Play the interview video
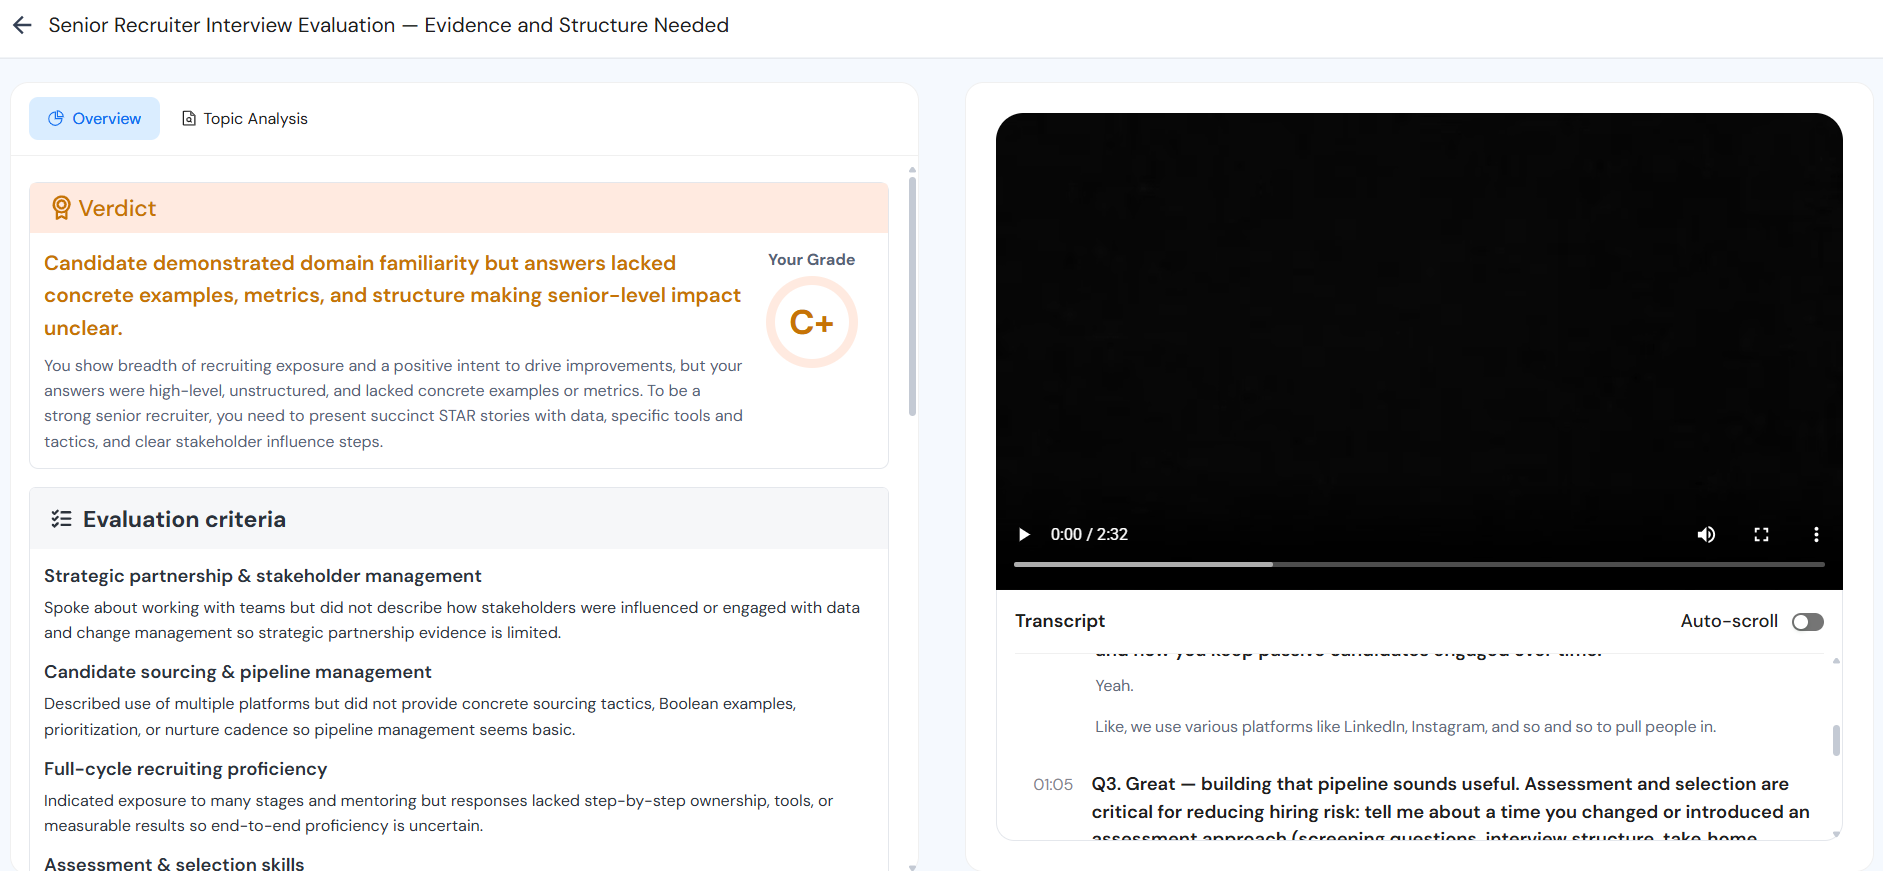Viewport: 1883px width, 871px height. pos(1024,534)
